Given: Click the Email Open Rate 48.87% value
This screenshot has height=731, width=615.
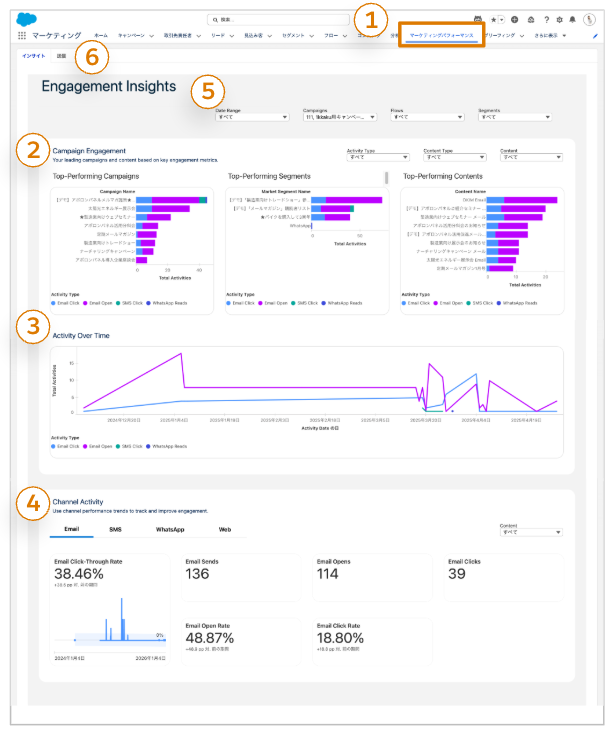Looking at the screenshot, I should [210, 638].
